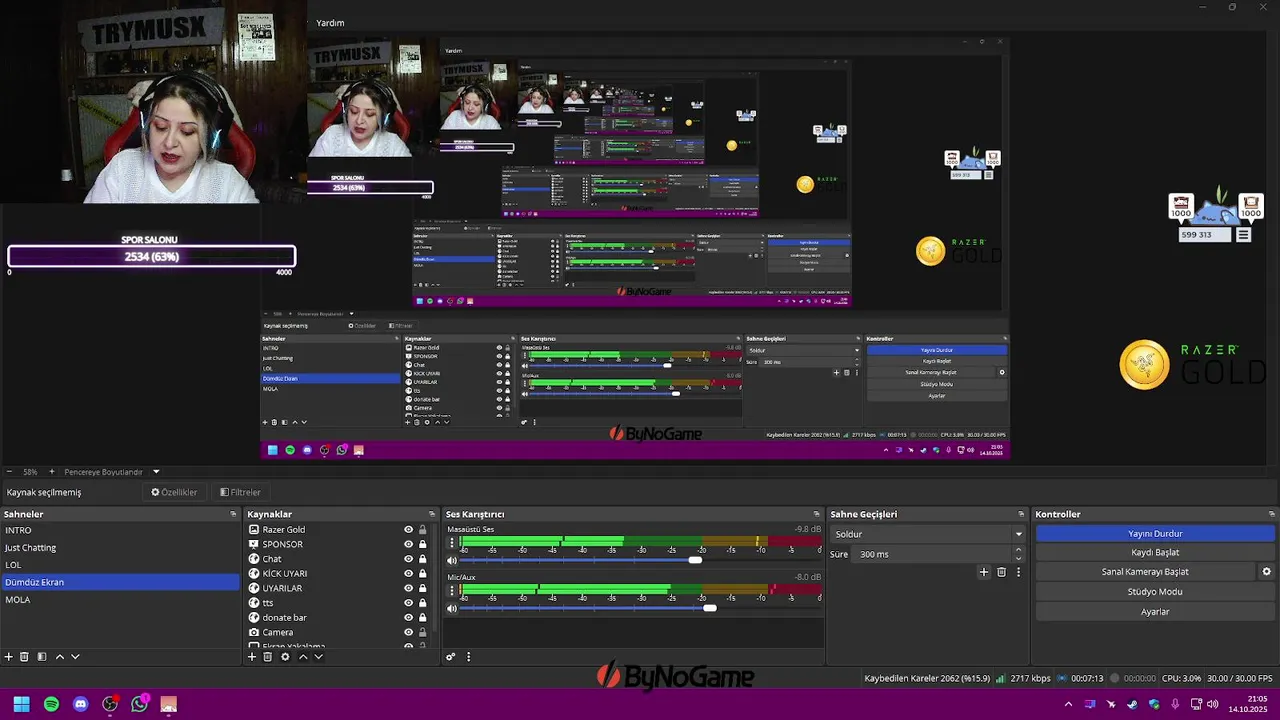
Task: Add a new scene with the plus icon in Sahneler
Action: [x=9, y=657]
